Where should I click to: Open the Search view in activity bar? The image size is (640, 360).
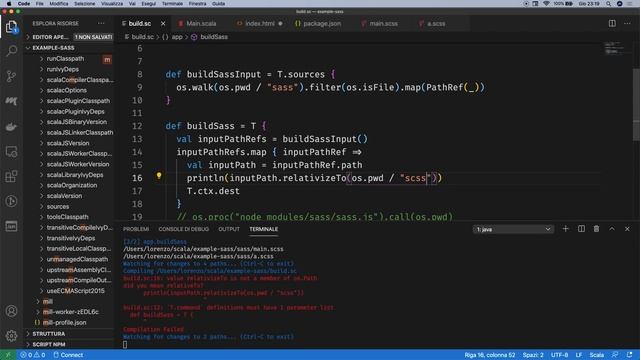click(x=11, y=51)
